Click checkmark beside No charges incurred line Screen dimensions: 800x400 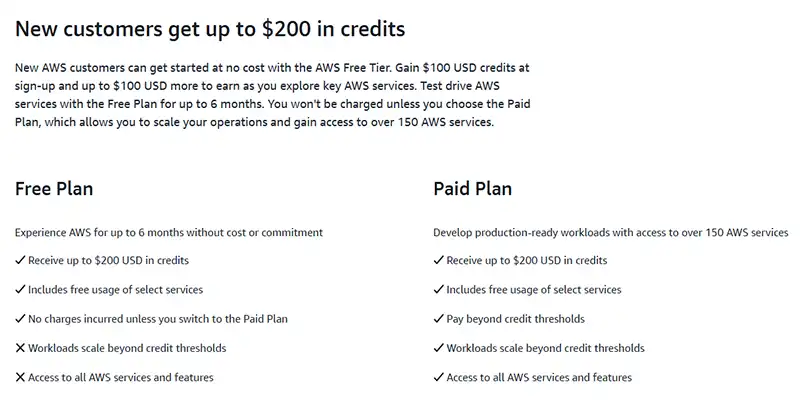[x=20, y=319]
